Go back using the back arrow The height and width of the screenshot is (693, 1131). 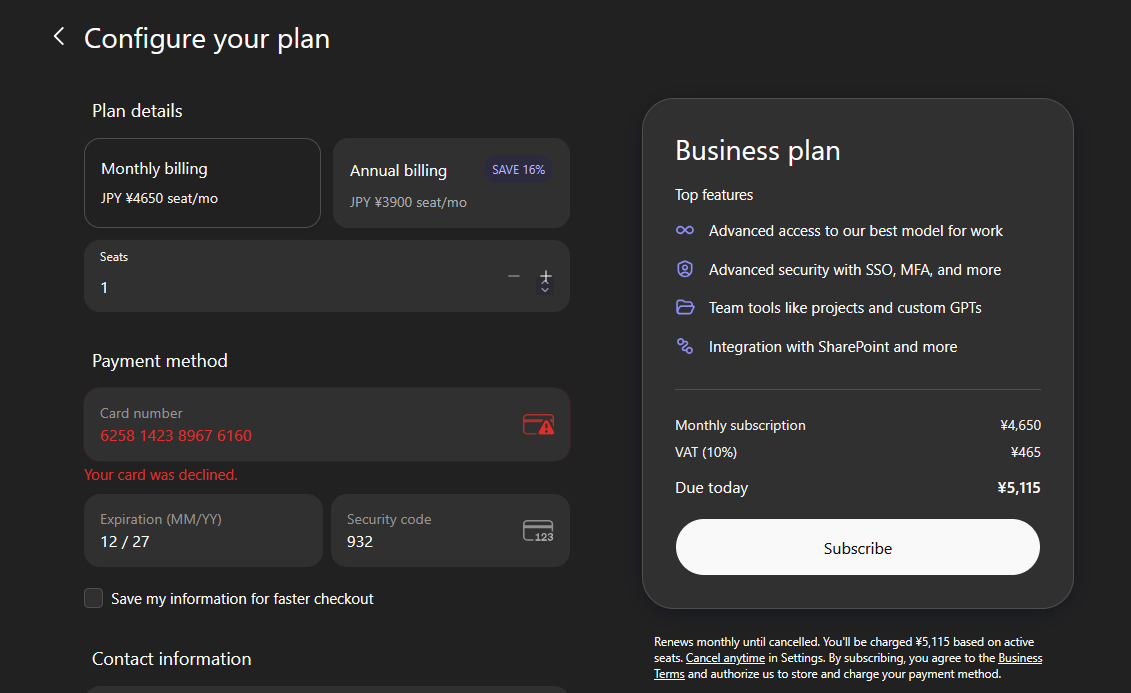coord(59,37)
